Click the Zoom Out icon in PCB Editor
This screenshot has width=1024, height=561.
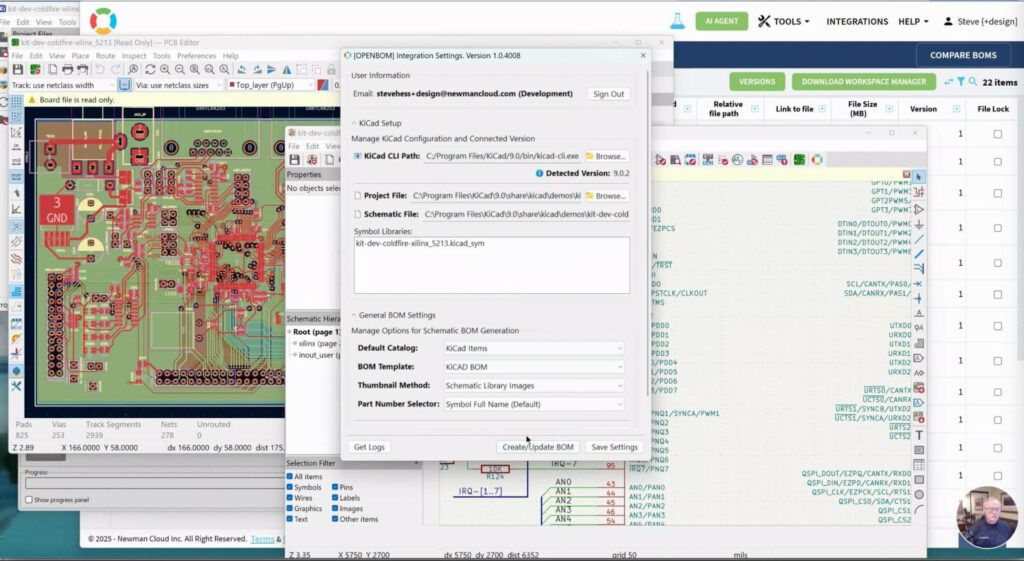(180, 69)
